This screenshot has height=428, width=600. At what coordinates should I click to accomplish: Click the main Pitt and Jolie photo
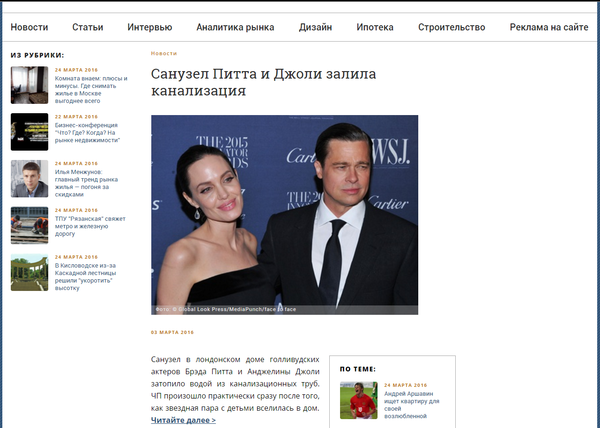[x=284, y=214]
